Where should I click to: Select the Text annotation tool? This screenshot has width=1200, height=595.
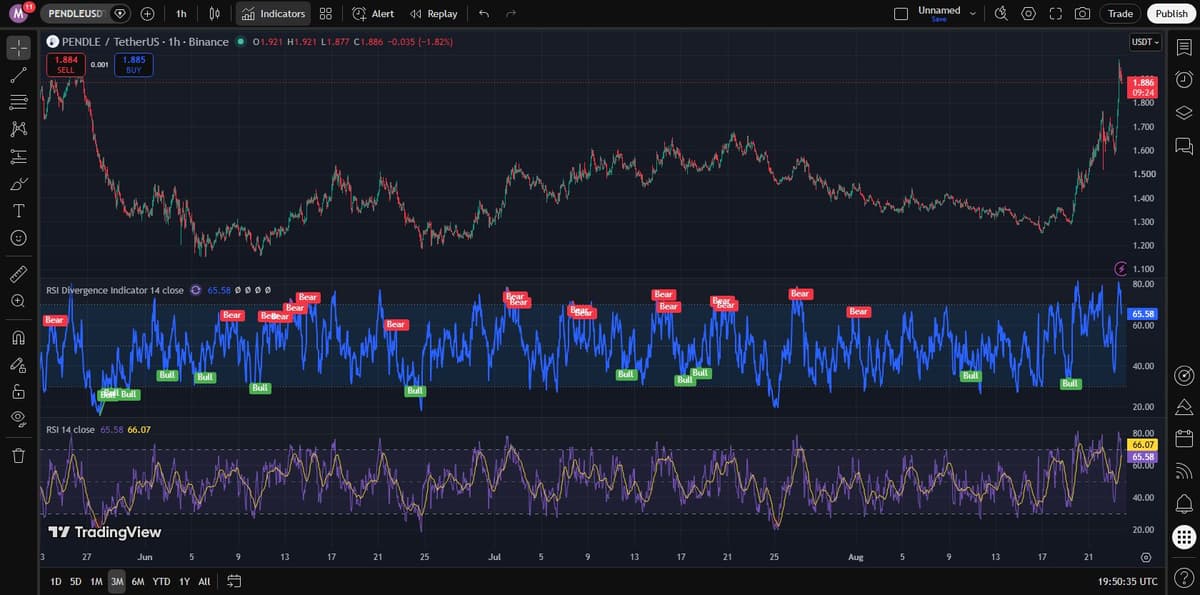[x=18, y=211]
